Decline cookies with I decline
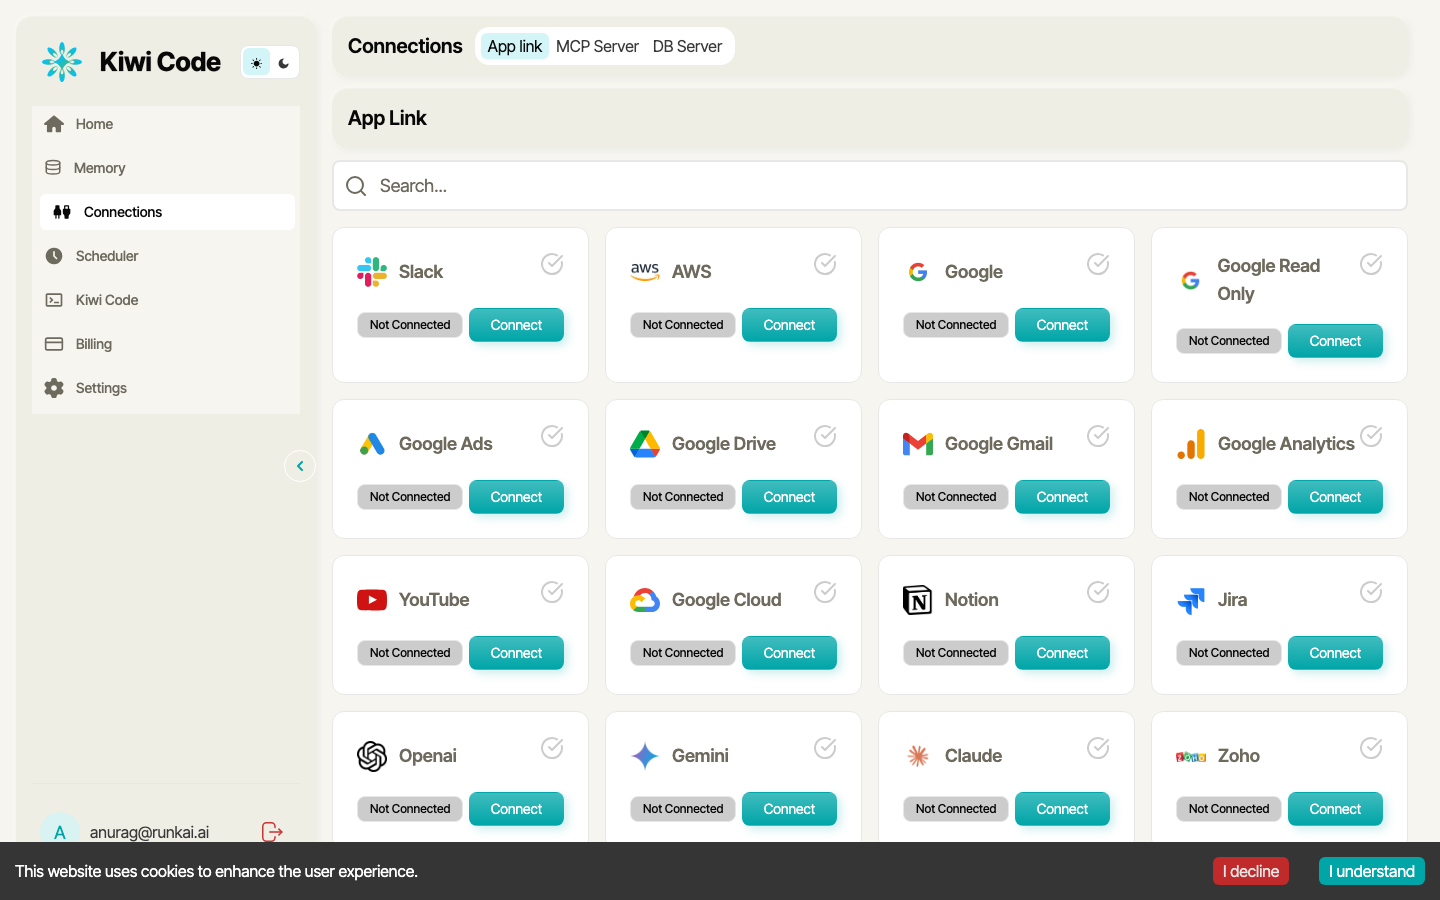1440x900 pixels. point(1251,871)
